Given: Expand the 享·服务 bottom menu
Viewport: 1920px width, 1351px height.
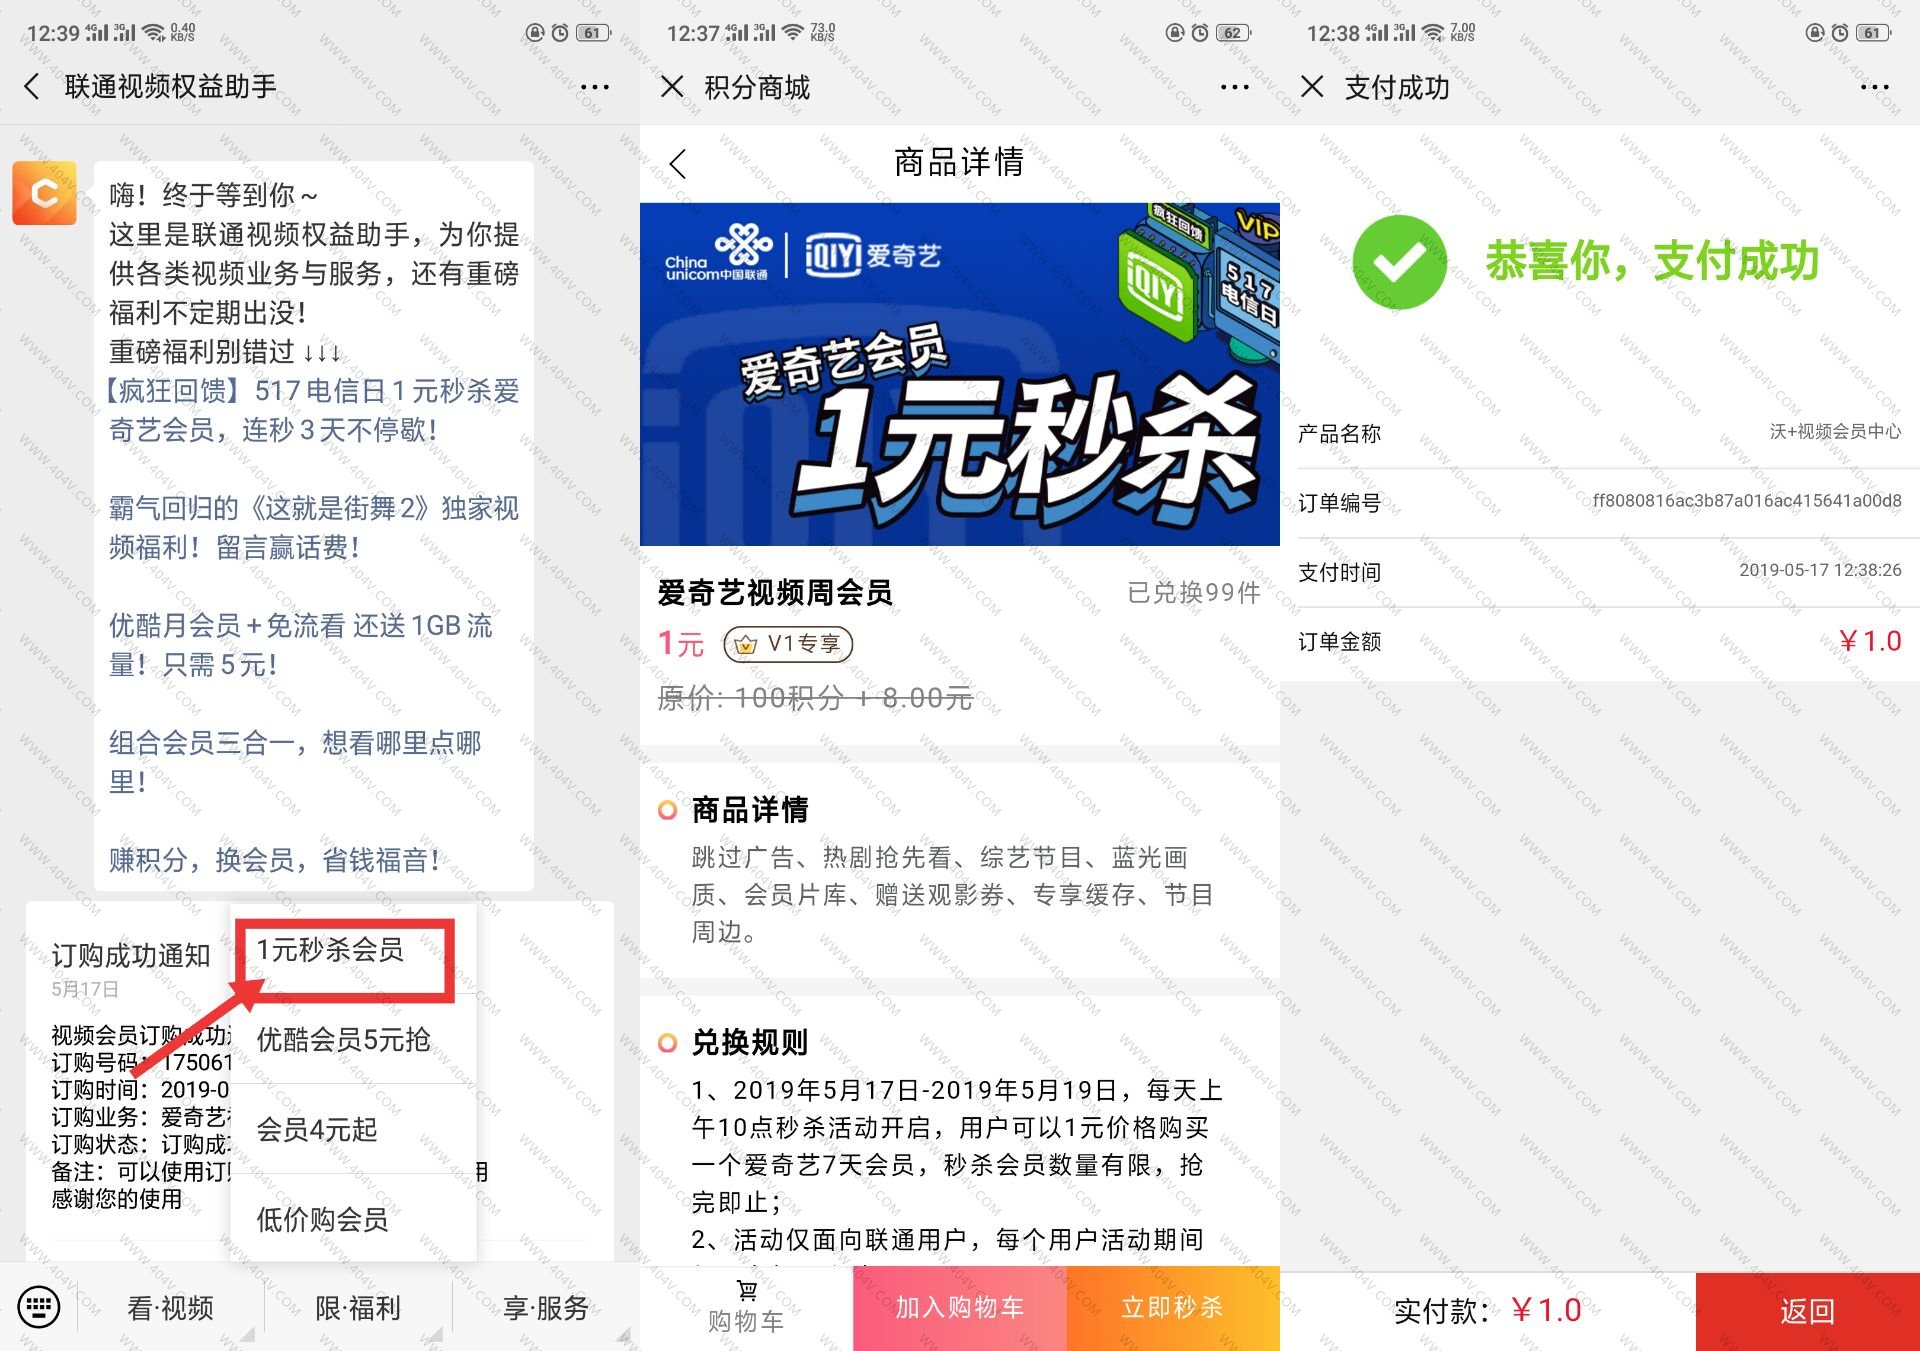Looking at the screenshot, I should pos(546,1307).
